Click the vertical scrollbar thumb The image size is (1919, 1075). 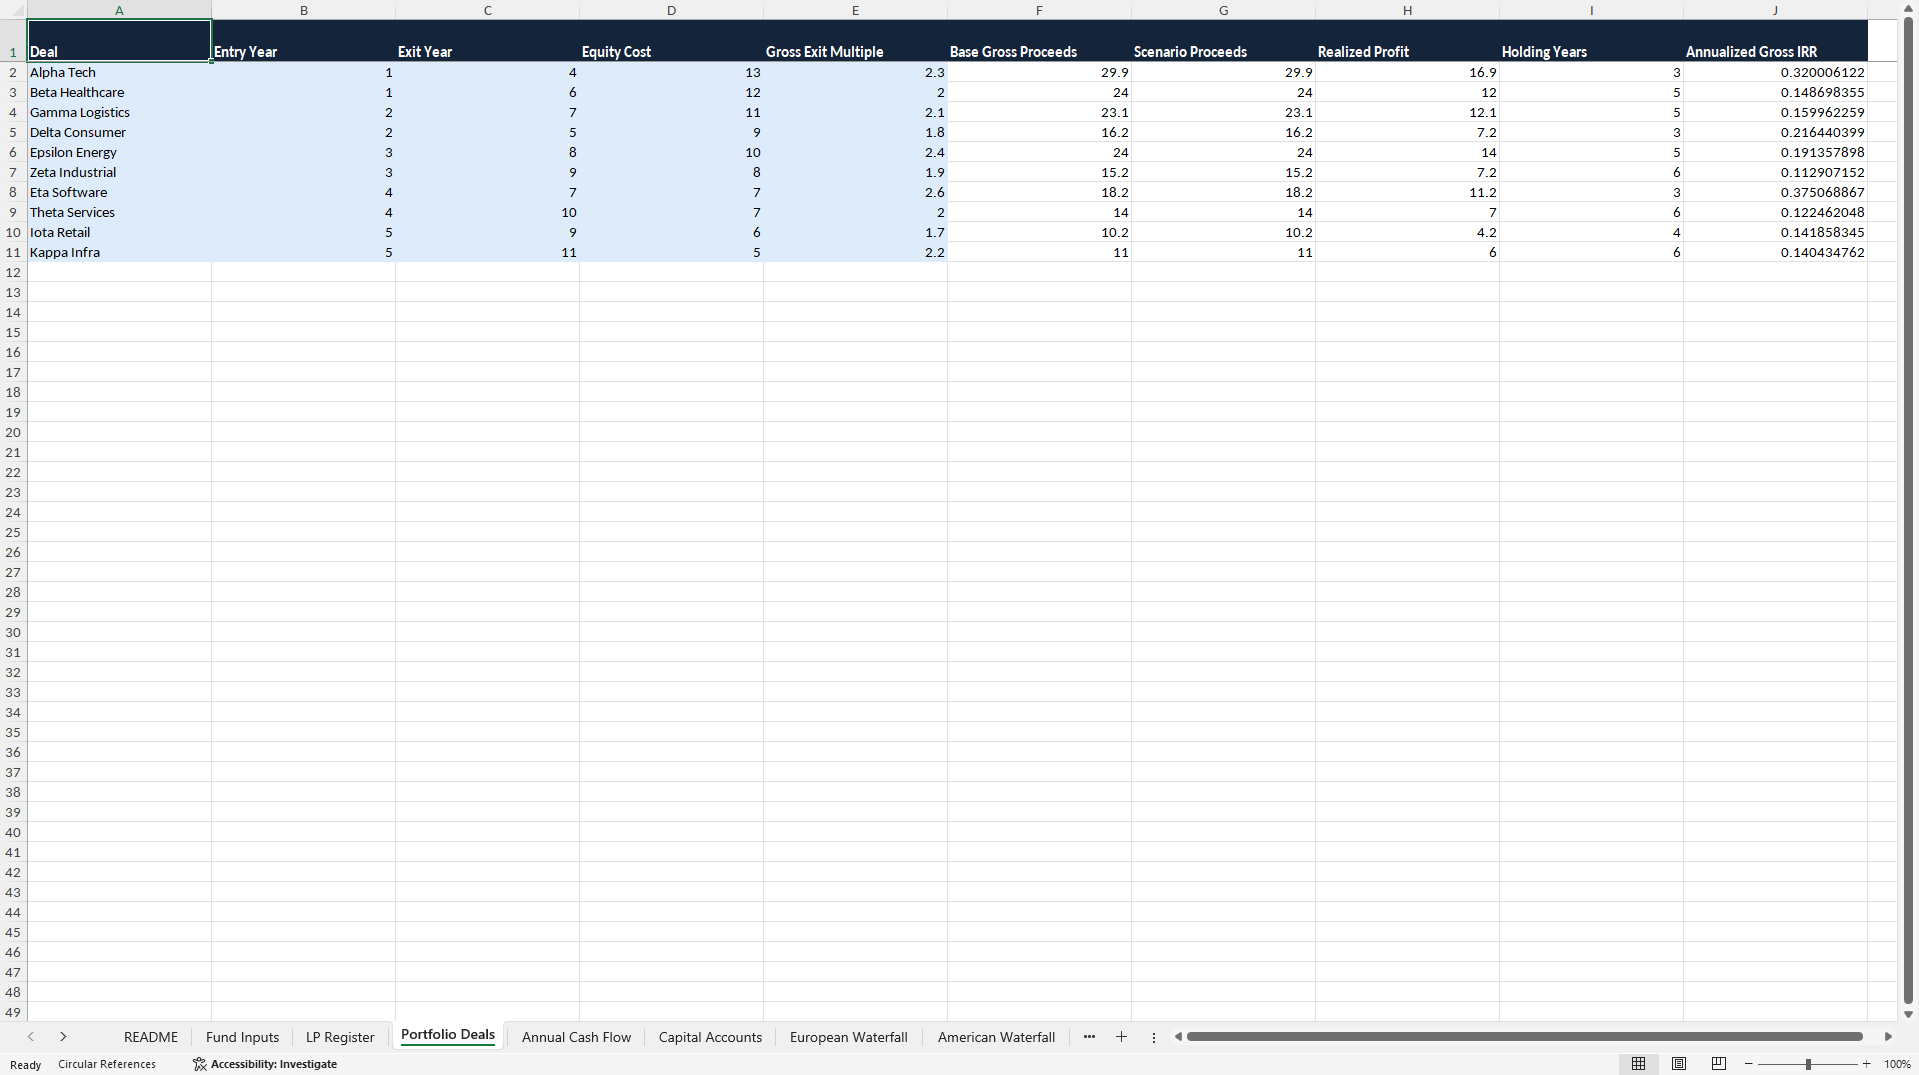[x=1908, y=510]
